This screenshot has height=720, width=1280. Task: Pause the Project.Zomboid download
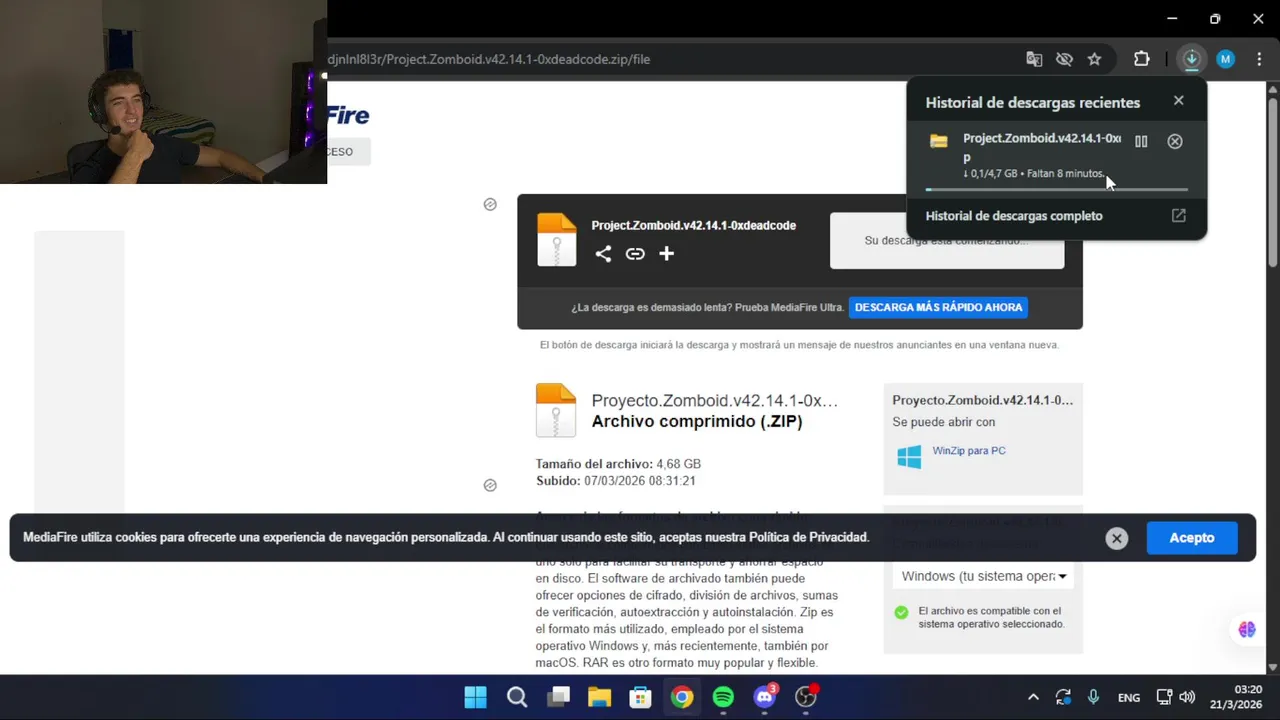click(x=1141, y=142)
